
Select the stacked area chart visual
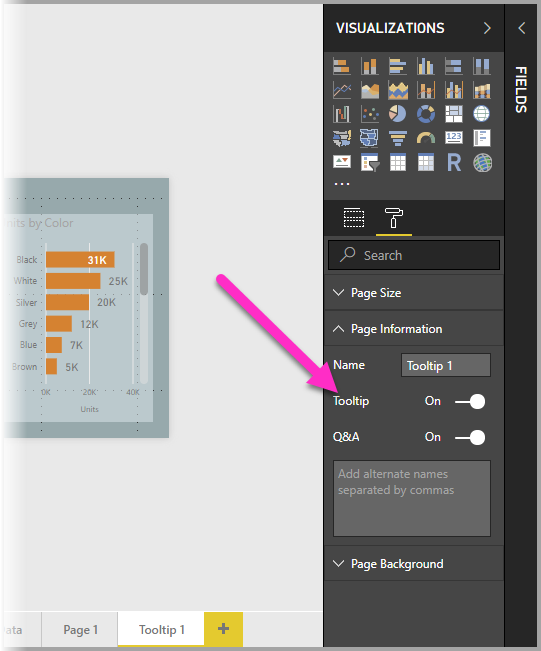[398, 90]
